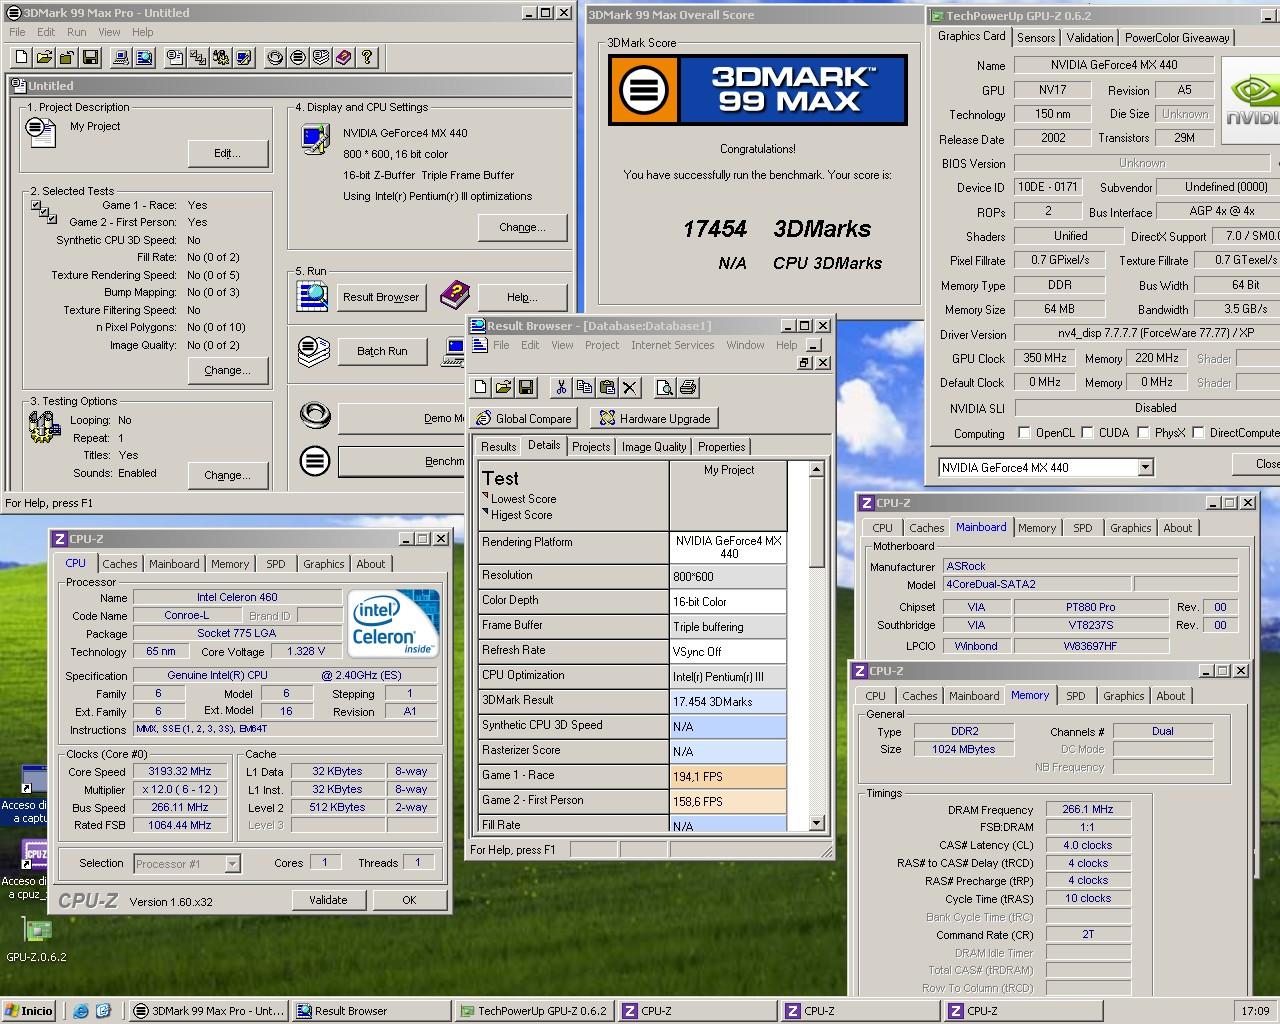The image size is (1280, 1024).
Task: Click the Inicio start button
Action: (29, 1011)
